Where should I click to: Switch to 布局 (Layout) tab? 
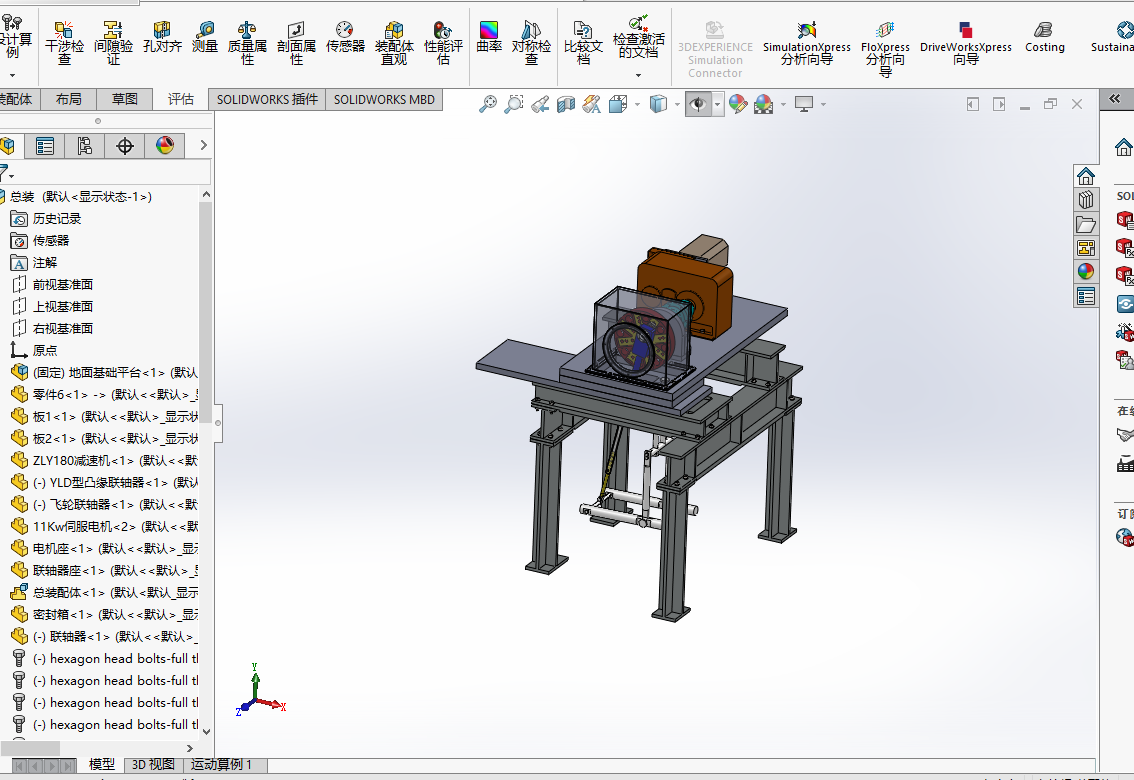69,99
